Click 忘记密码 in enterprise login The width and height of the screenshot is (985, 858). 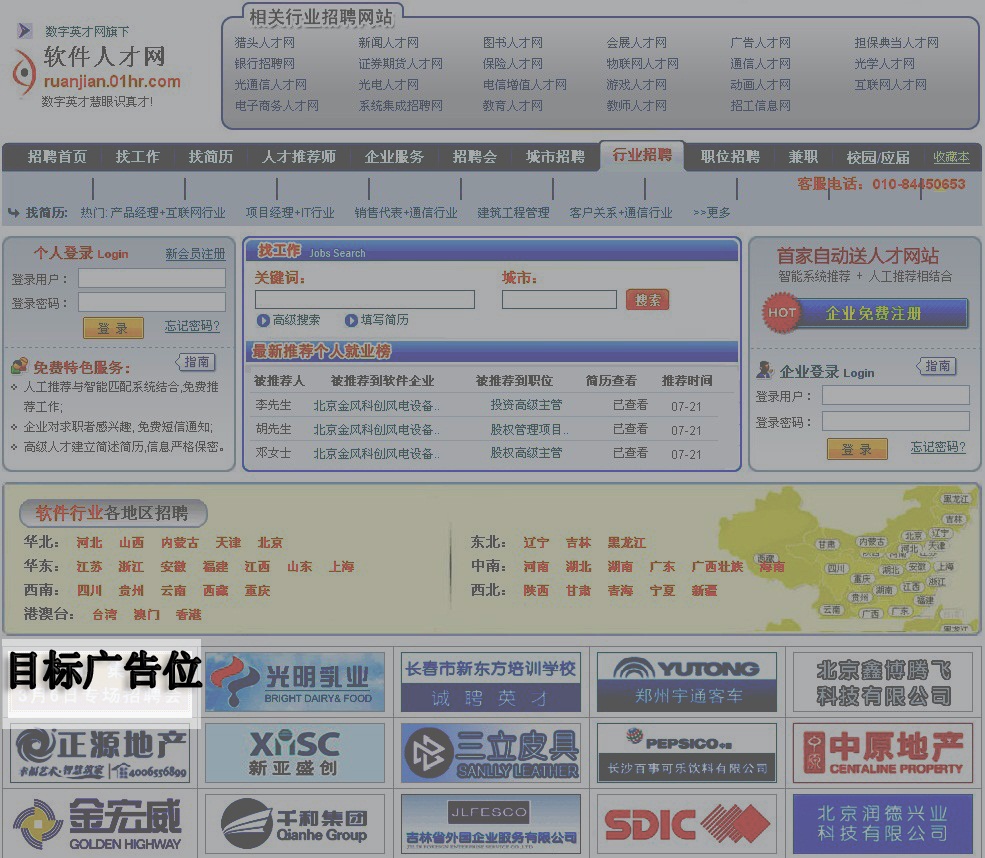[939, 447]
